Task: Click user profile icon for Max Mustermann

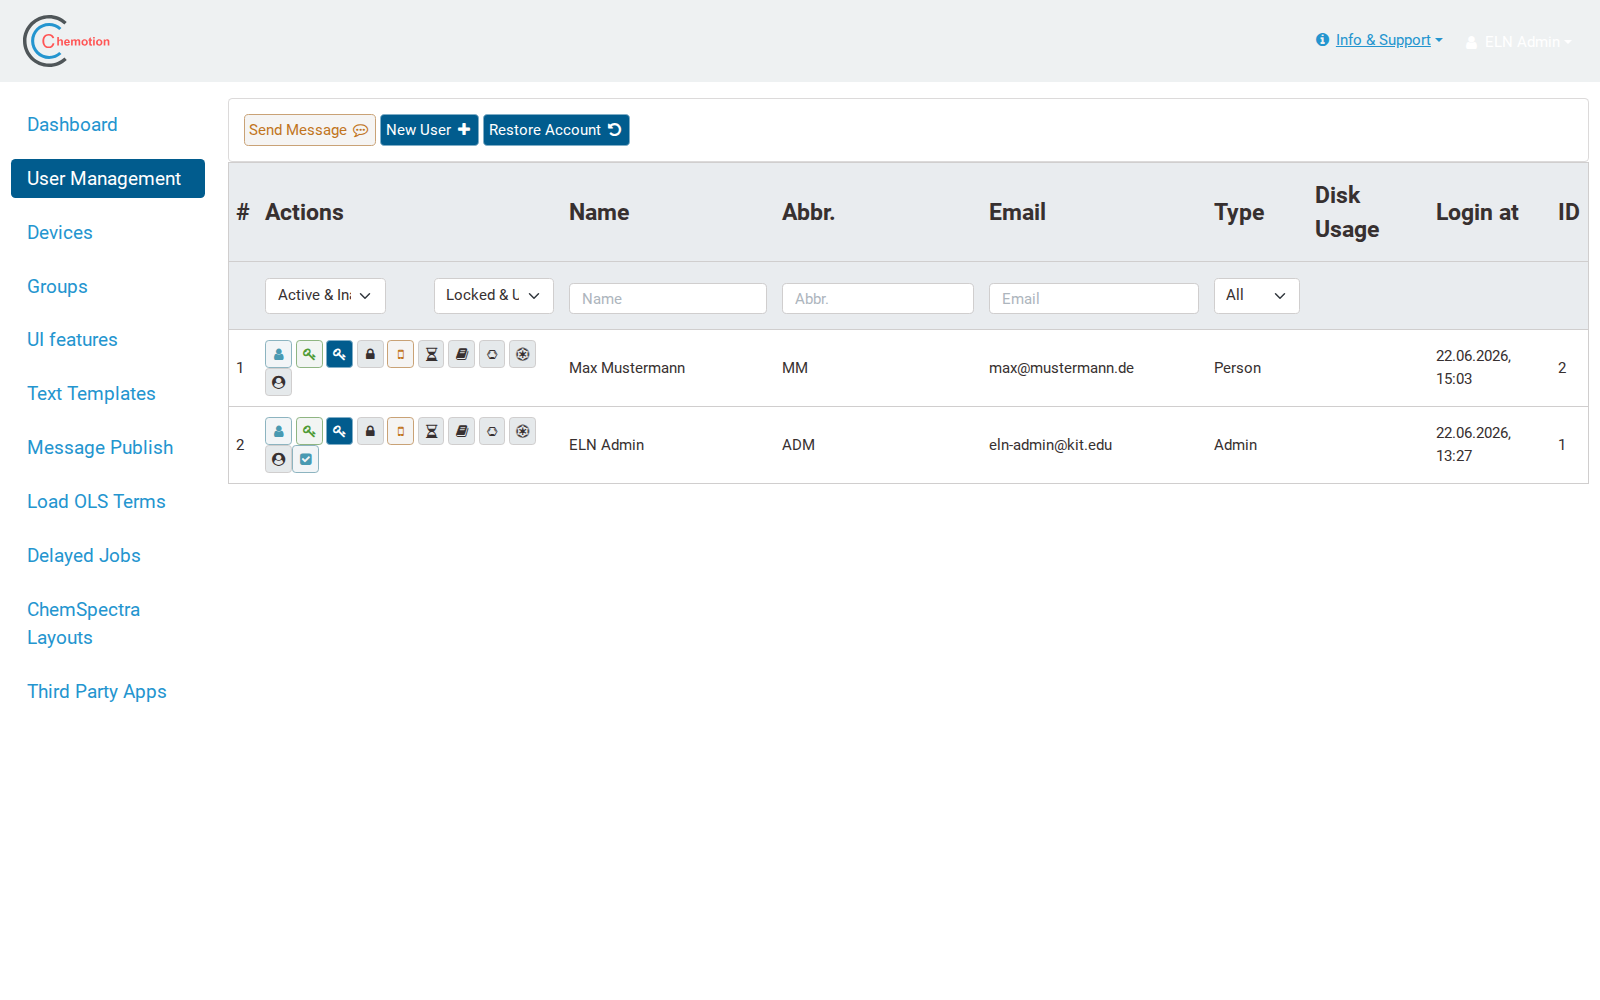Action: 279,354
